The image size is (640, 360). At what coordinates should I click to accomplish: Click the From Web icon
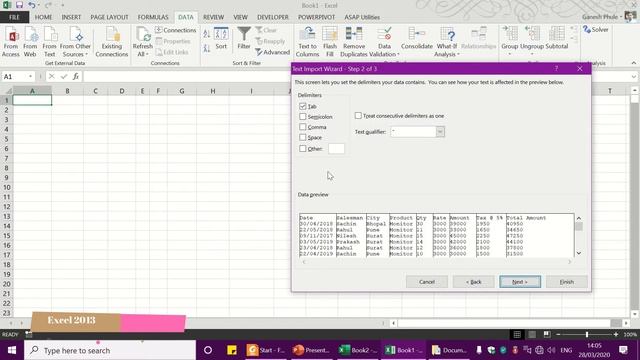(30, 34)
